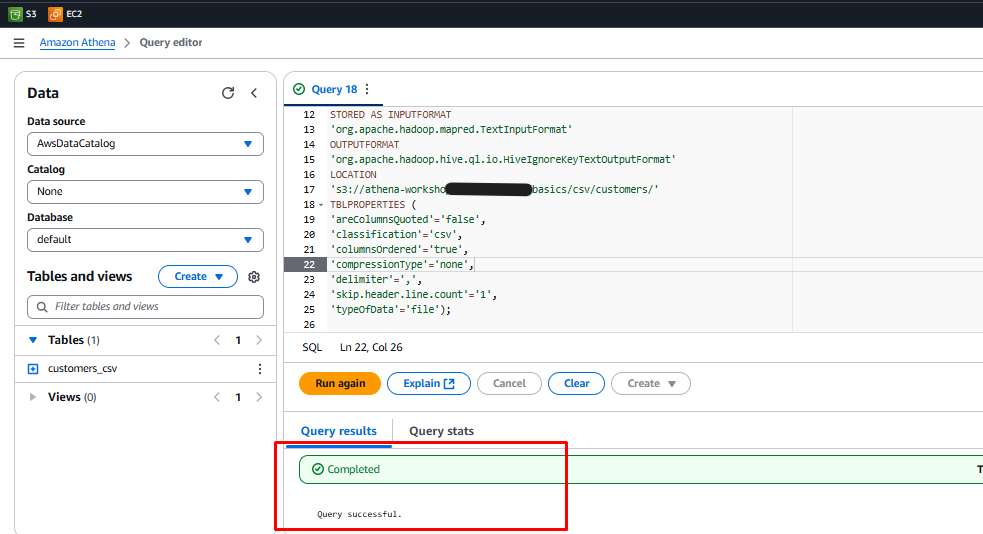Click the S3 service shortcut icon
The height and width of the screenshot is (534, 983).
[x=15, y=14]
